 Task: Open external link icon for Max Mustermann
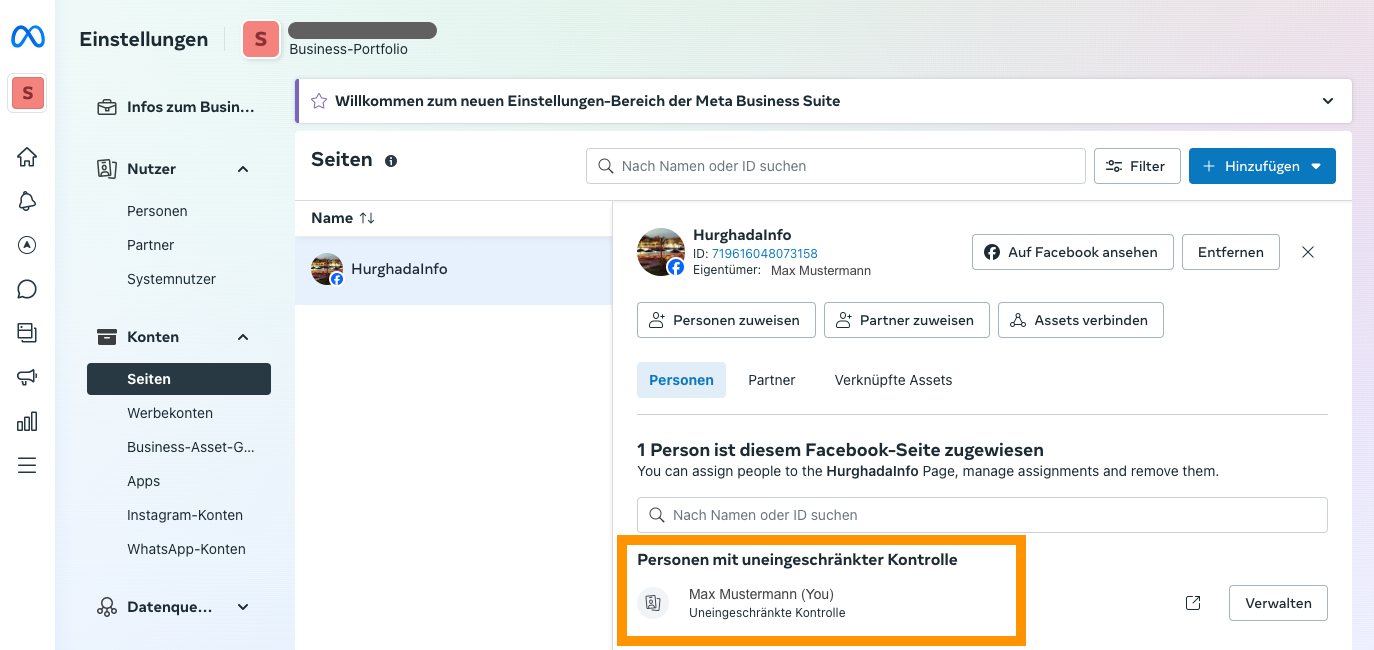tap(1193, 603)
